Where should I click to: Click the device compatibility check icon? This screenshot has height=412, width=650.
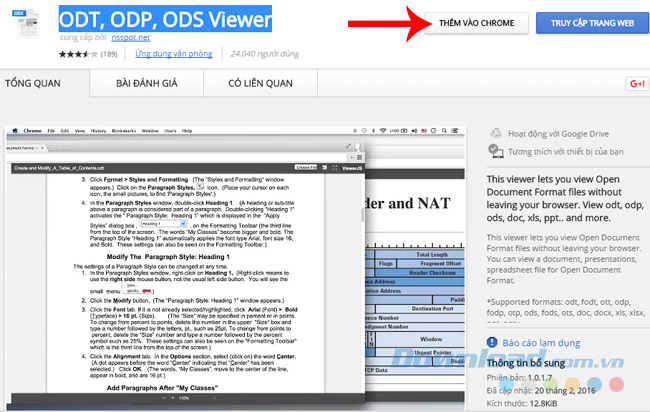pos(495,151)
